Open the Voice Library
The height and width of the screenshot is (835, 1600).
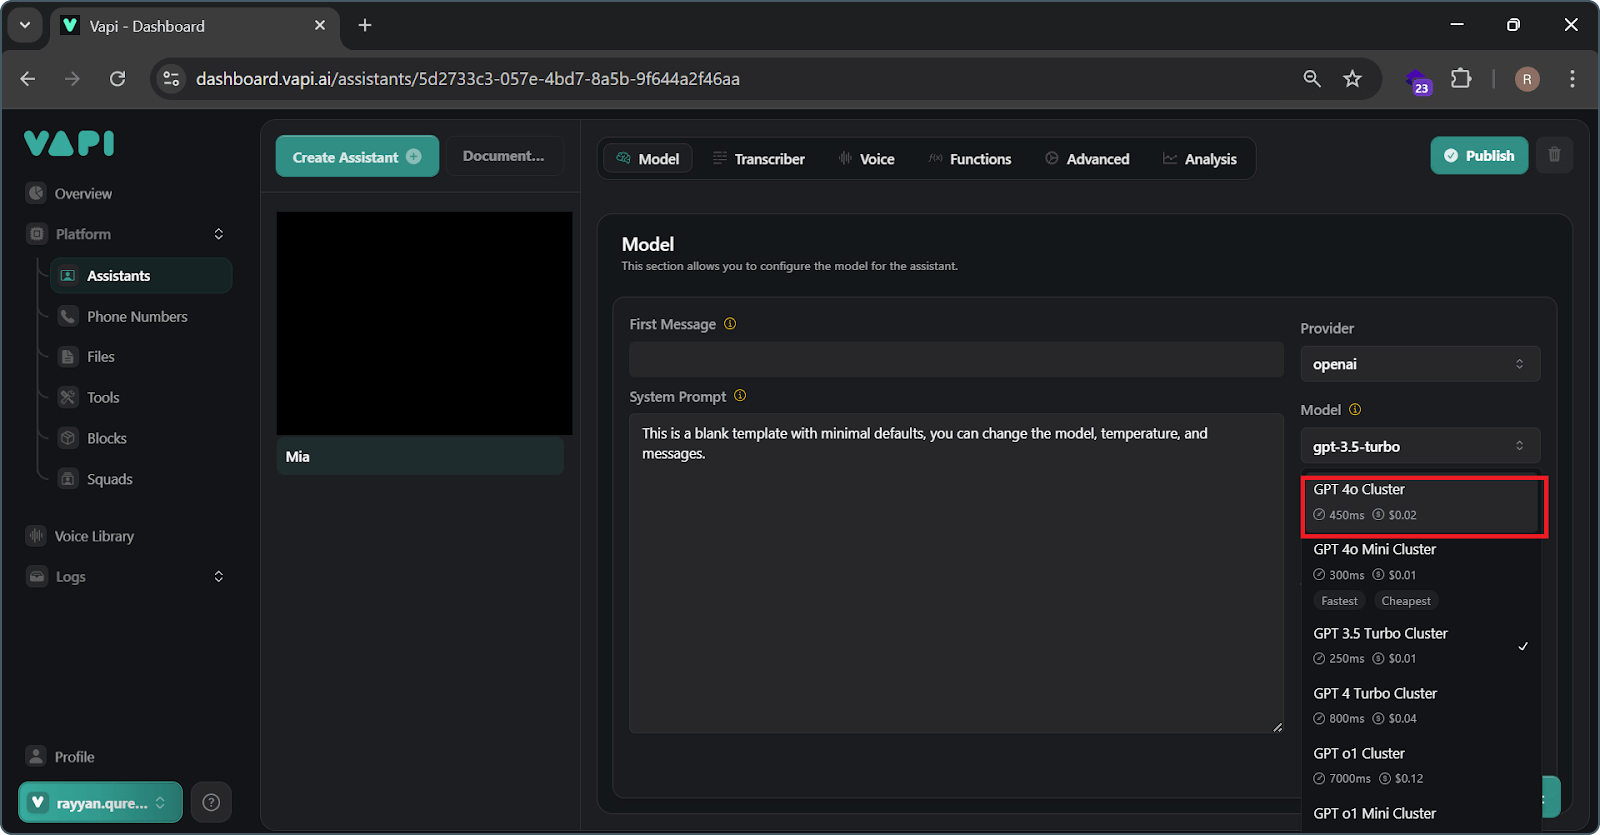[94, 537]
